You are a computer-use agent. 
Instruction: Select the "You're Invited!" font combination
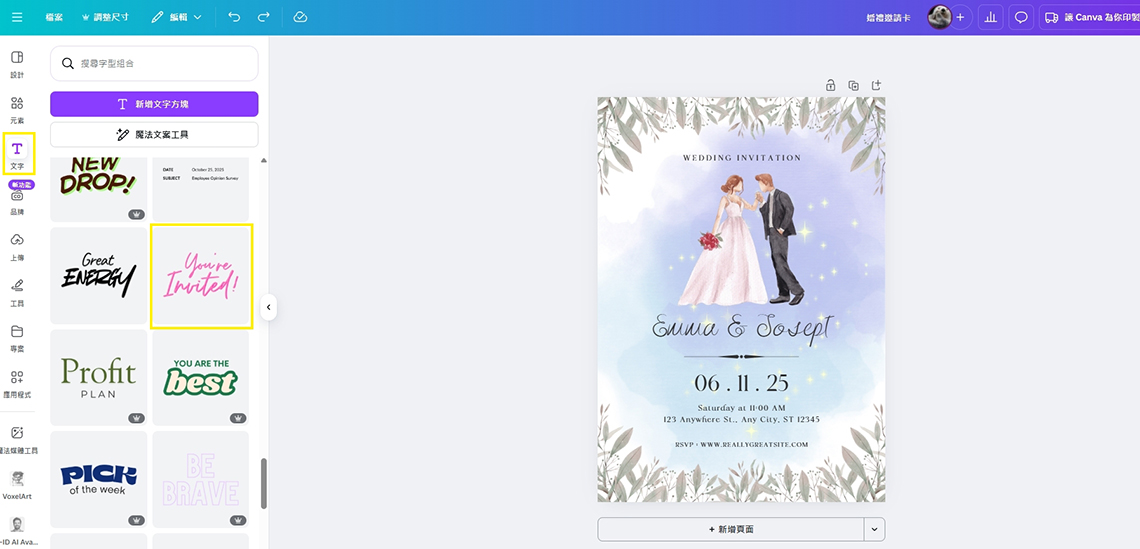click(201, 276)
